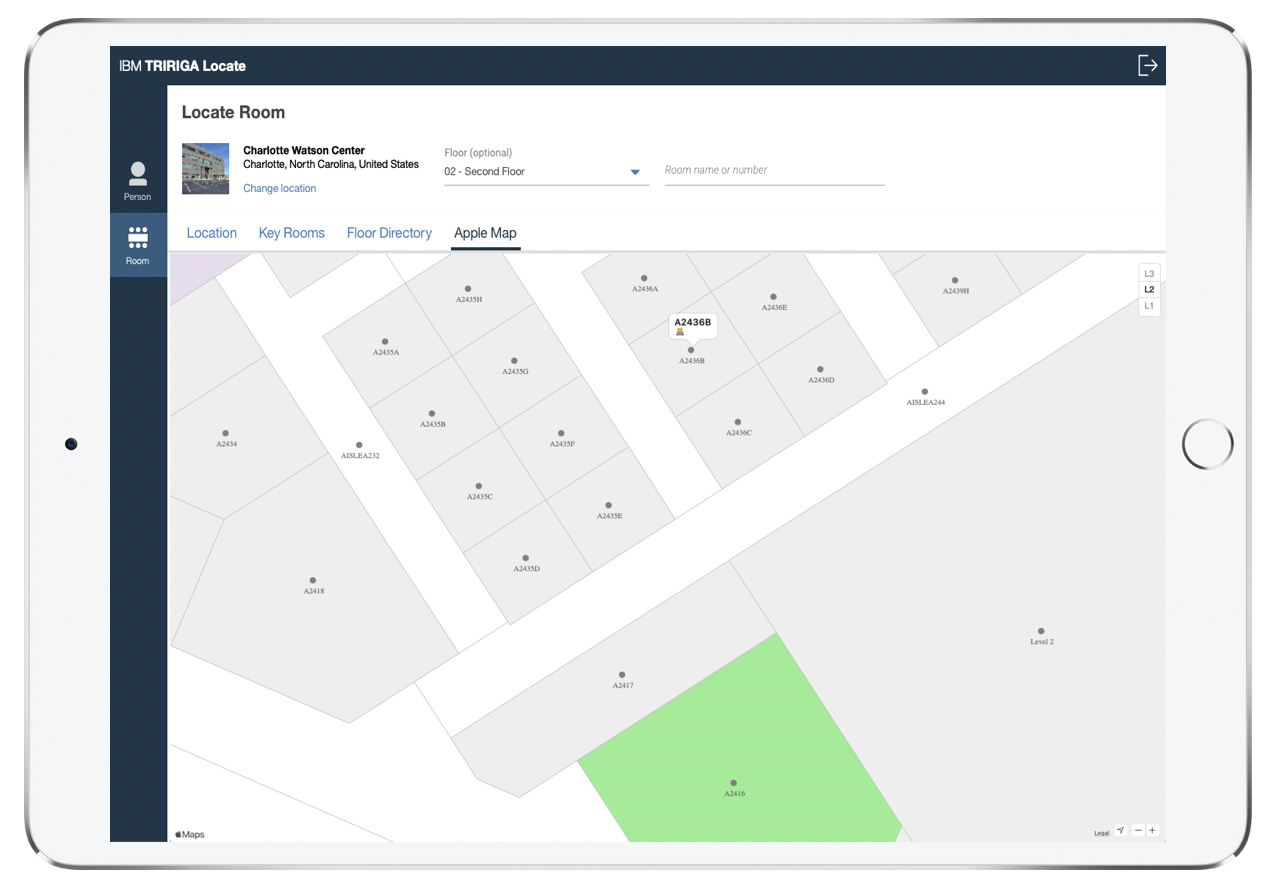Select the Room sidebar item

pyautogui.click(x=138, y=245)
